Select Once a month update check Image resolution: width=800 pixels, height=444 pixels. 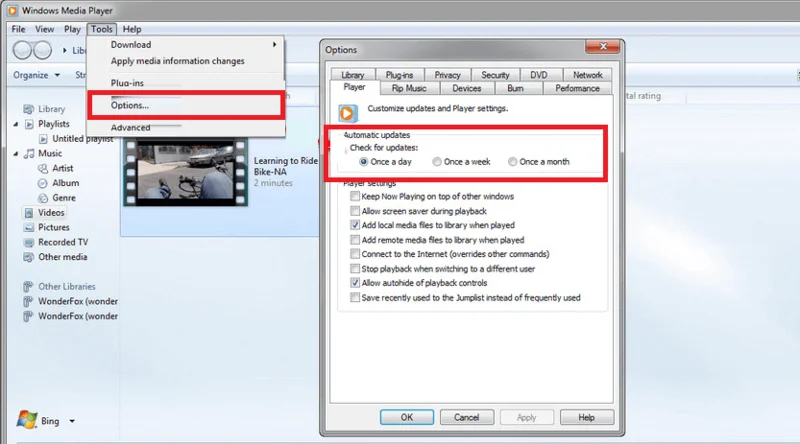512,162
